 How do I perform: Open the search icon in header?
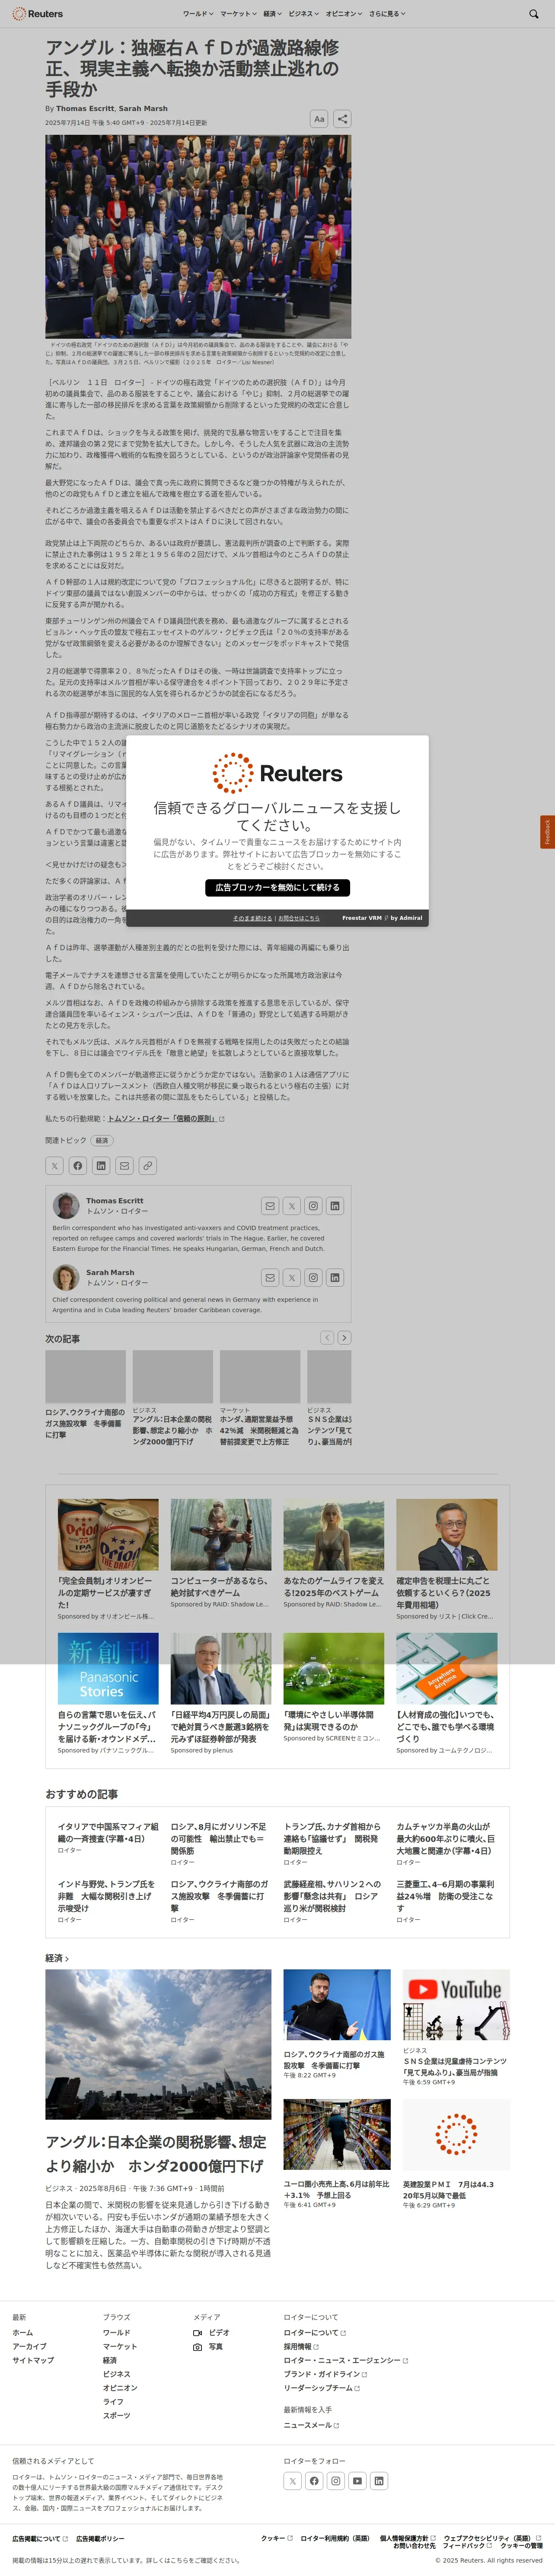533,14
